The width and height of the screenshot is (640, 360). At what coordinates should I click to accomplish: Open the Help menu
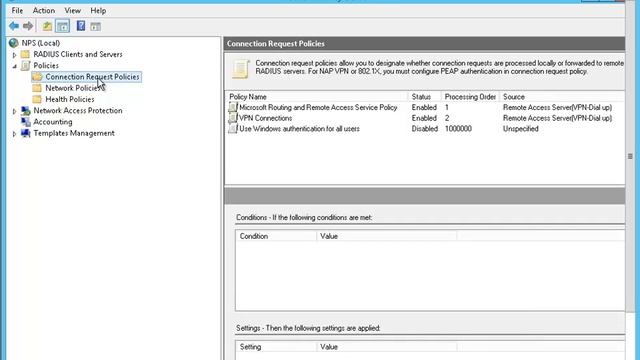(98, 11)
